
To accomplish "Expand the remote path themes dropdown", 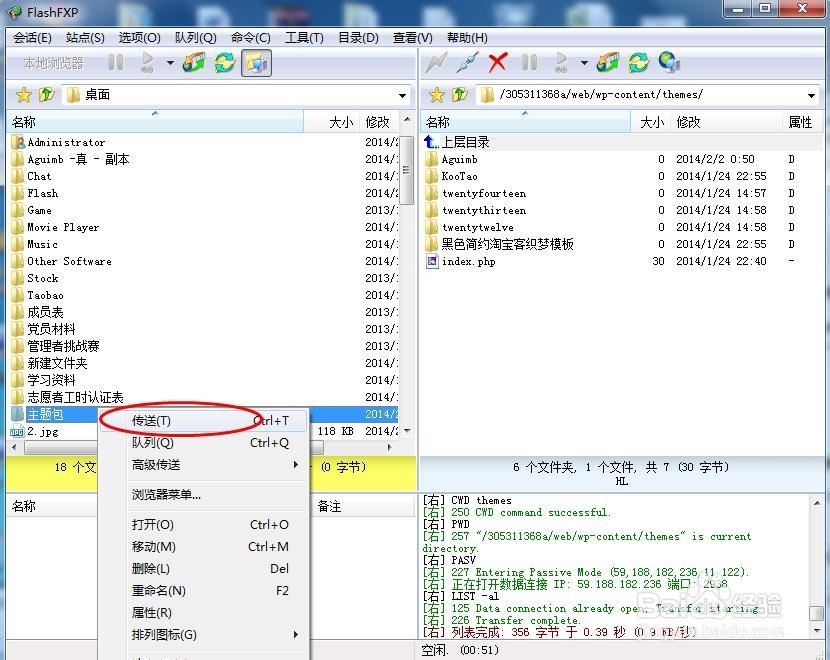I will coord(811,96).
